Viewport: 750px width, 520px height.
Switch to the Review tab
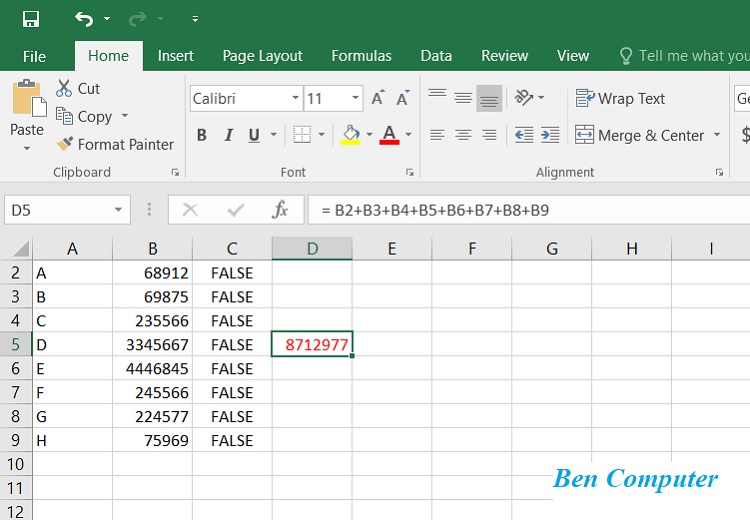[504, 56]
